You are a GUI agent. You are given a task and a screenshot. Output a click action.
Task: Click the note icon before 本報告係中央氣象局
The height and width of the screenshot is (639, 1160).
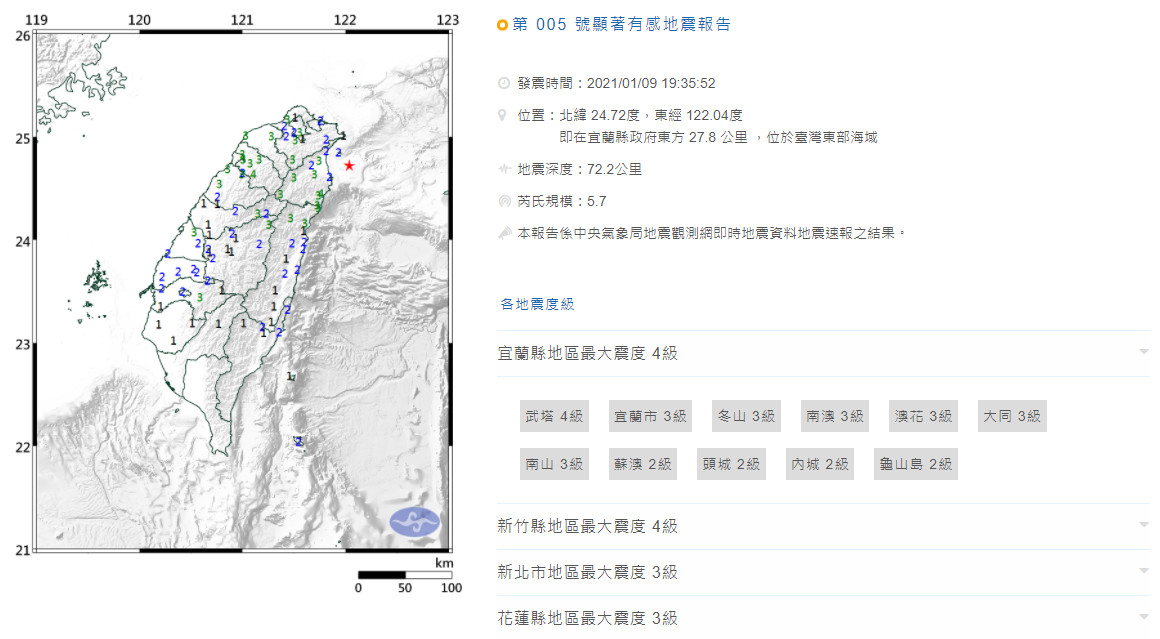(503, 233)
